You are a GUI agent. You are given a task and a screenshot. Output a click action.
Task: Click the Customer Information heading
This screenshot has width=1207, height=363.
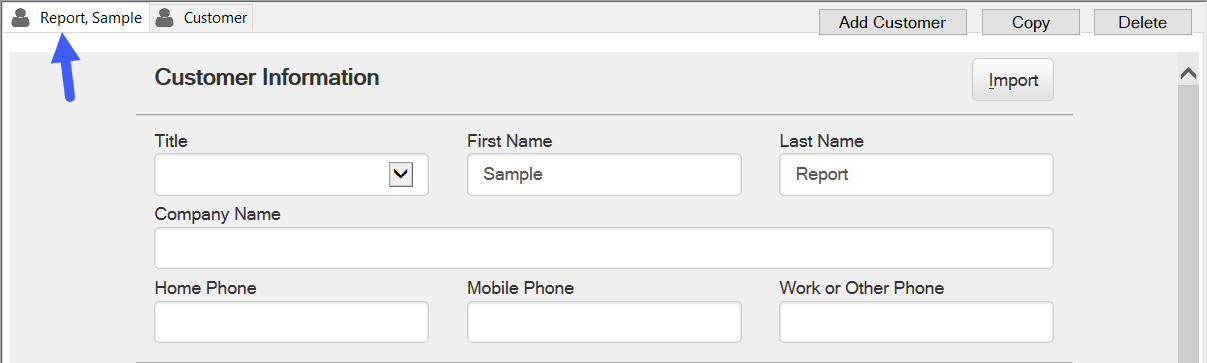267,77
